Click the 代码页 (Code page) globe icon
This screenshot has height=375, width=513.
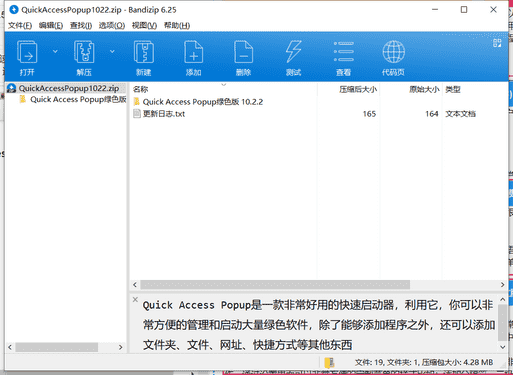pyautogui.click(x=394, y=52)
